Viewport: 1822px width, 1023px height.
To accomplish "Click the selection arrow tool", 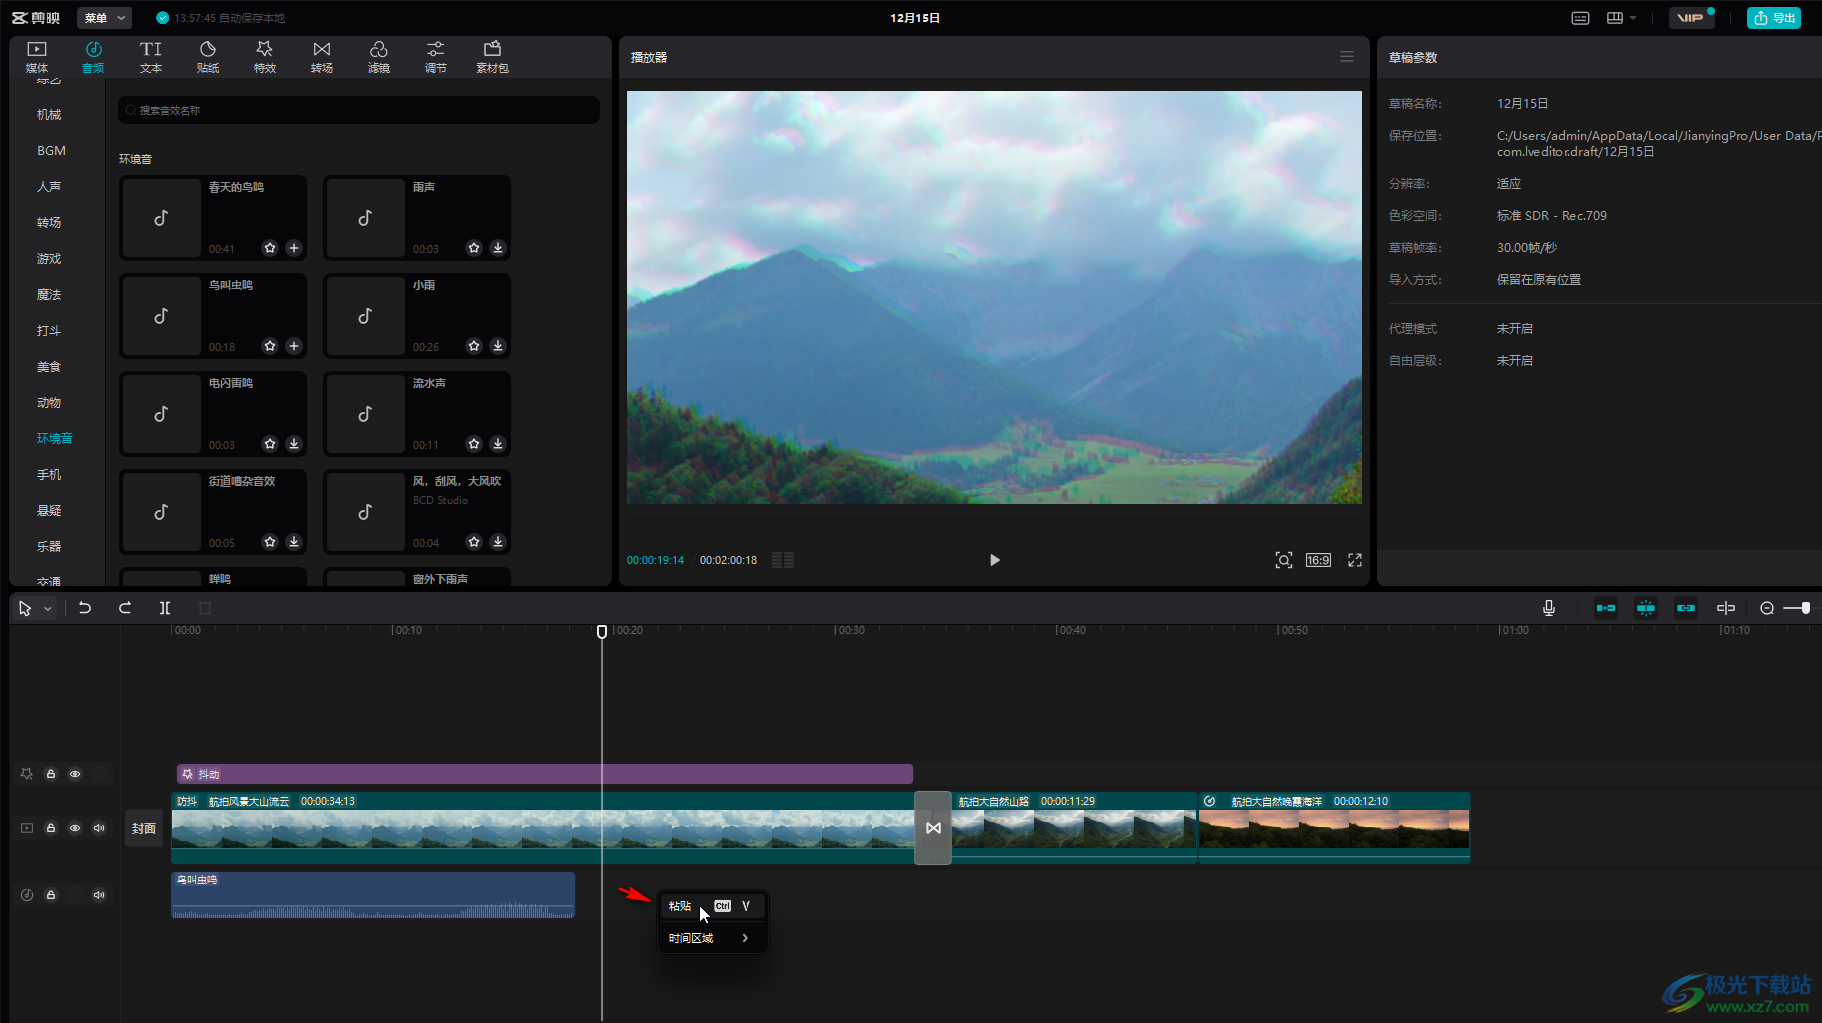I will click(25, 608).
